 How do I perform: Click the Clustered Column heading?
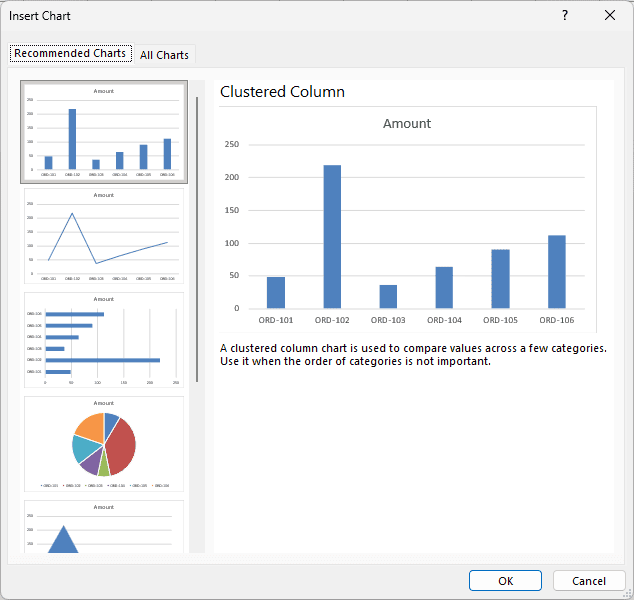(x=282, y=92)
